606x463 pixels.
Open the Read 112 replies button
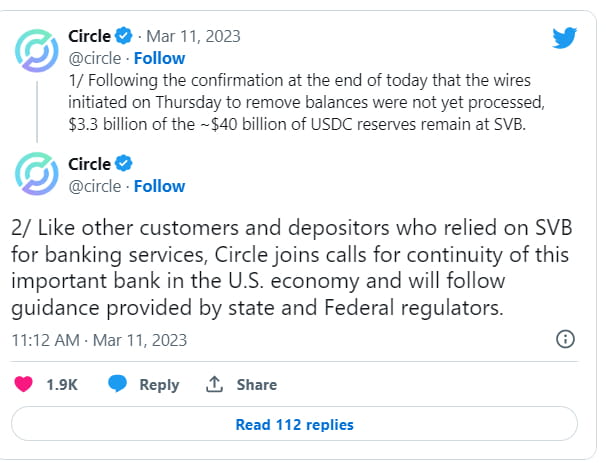pos(294,424)
